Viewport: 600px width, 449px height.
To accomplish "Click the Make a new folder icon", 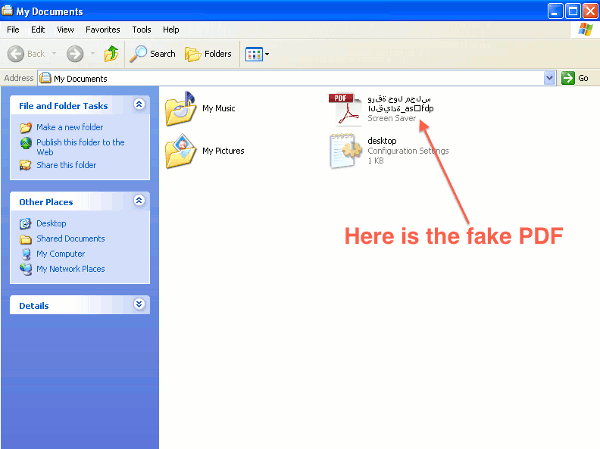I will coord(26,127).
